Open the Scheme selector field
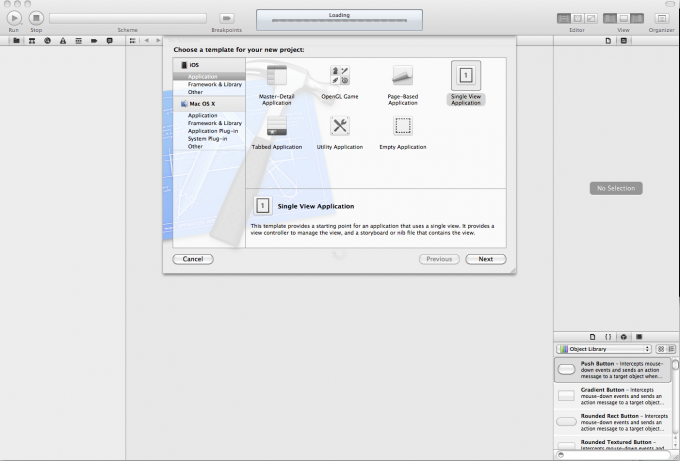Image resolution: width=680 pixels, height=461 pixels. (128, 18)
